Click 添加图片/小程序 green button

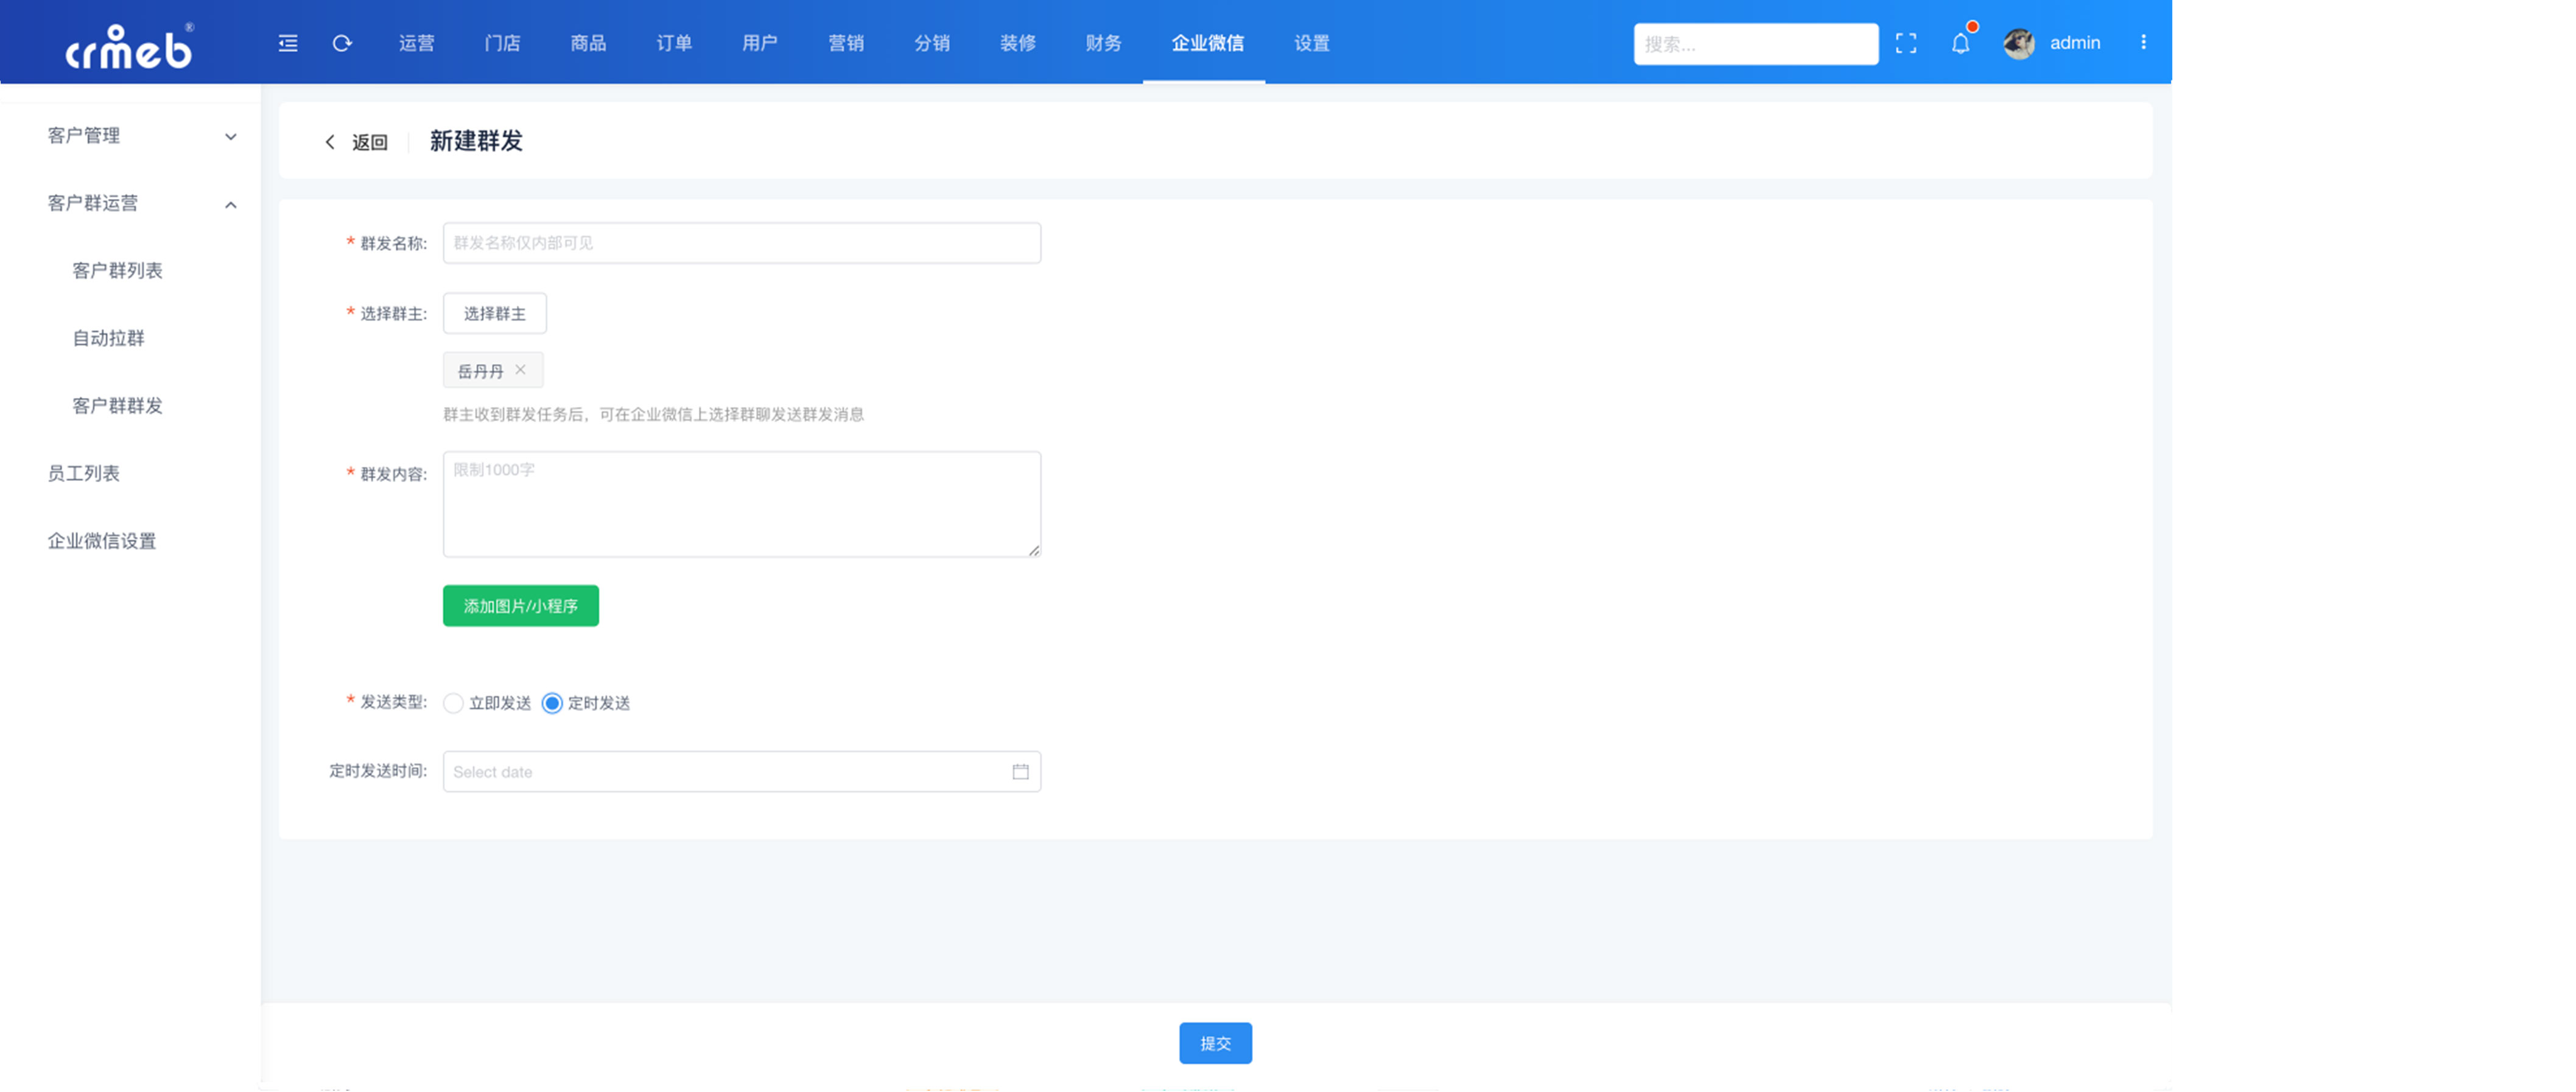(x=521, y=606)
